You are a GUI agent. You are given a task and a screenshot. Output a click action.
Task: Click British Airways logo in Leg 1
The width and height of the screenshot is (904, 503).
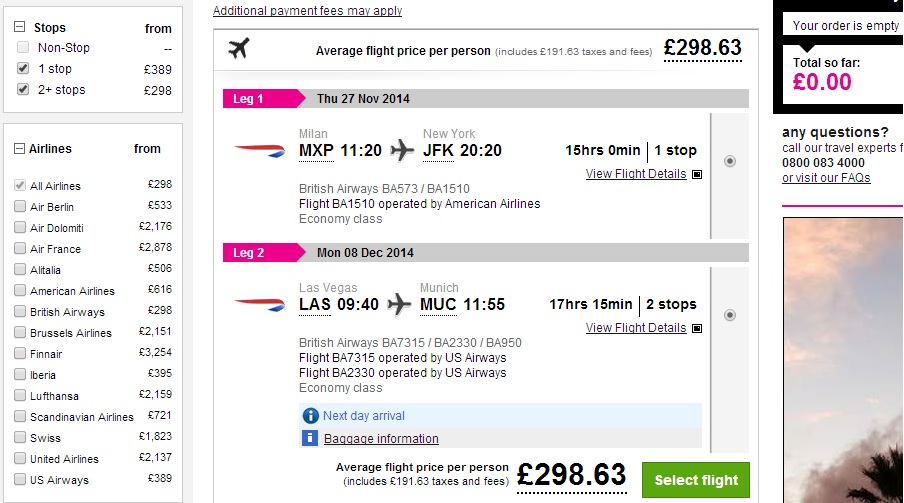click(x=259, y=150)
